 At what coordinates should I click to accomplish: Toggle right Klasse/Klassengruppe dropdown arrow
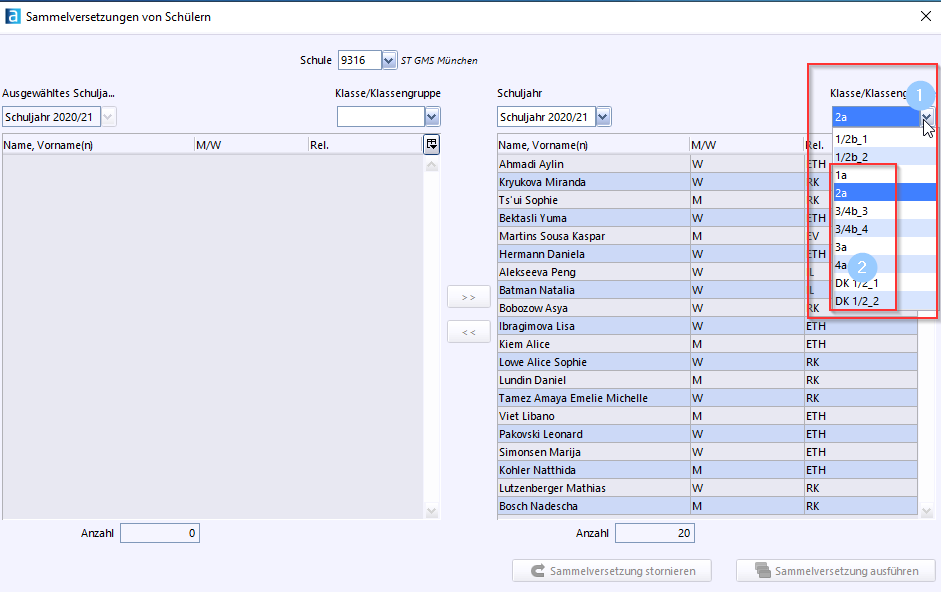click(x=927, y=116)
